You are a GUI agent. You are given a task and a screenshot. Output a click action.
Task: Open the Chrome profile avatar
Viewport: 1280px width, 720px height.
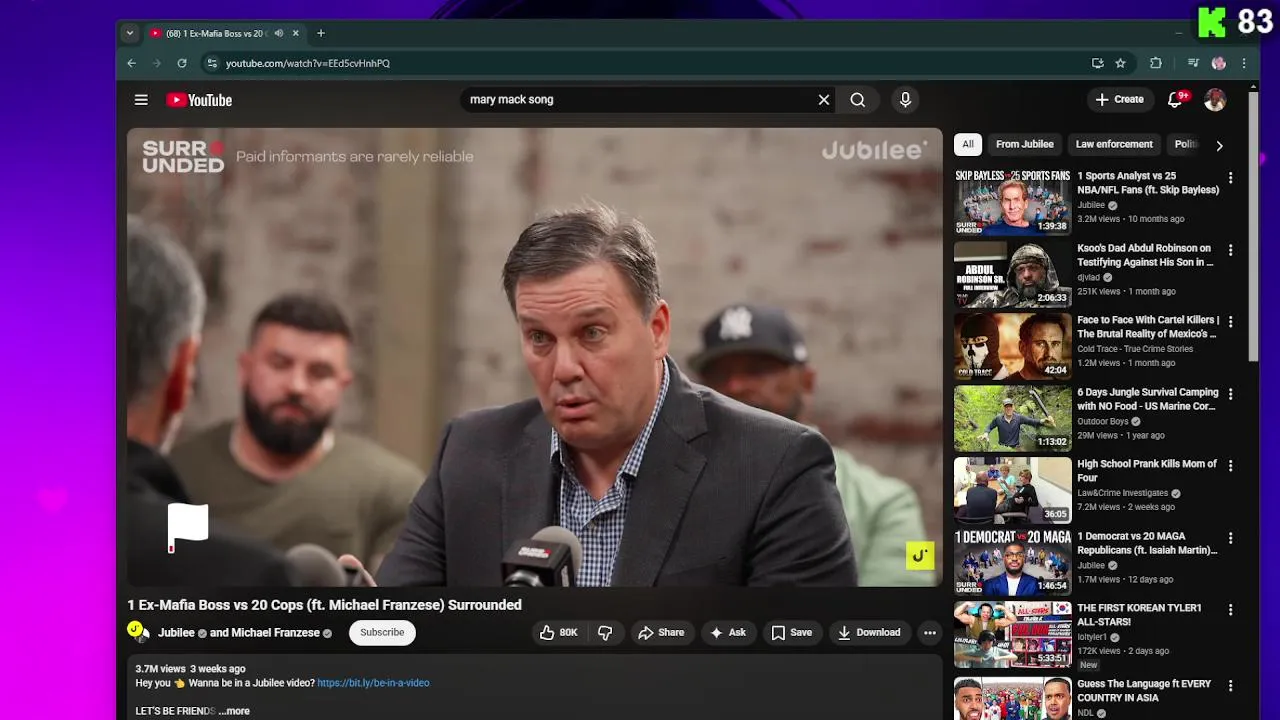[1218, 63]
